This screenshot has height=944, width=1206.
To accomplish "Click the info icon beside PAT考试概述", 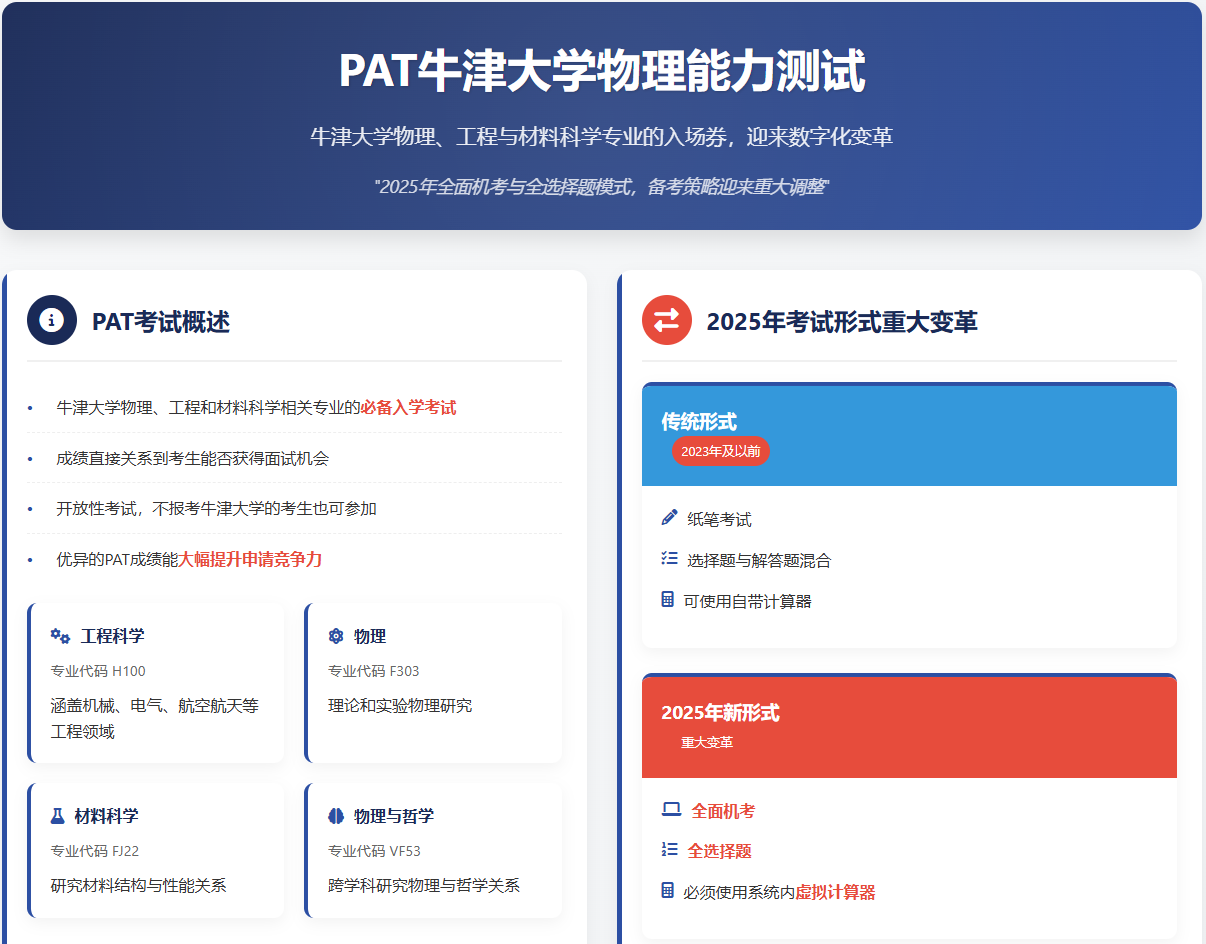I will pyautogui.click(x=52, y=320).
